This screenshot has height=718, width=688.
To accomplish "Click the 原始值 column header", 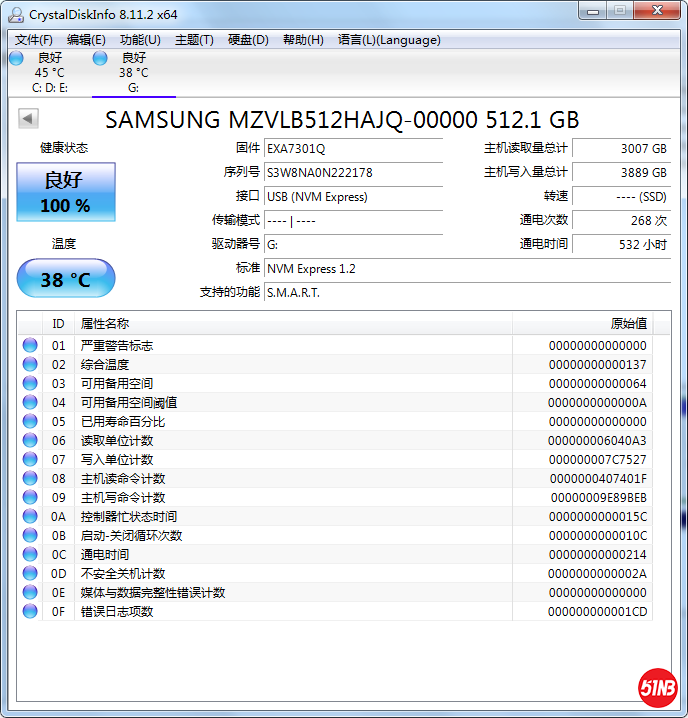I will coord(628,323).
